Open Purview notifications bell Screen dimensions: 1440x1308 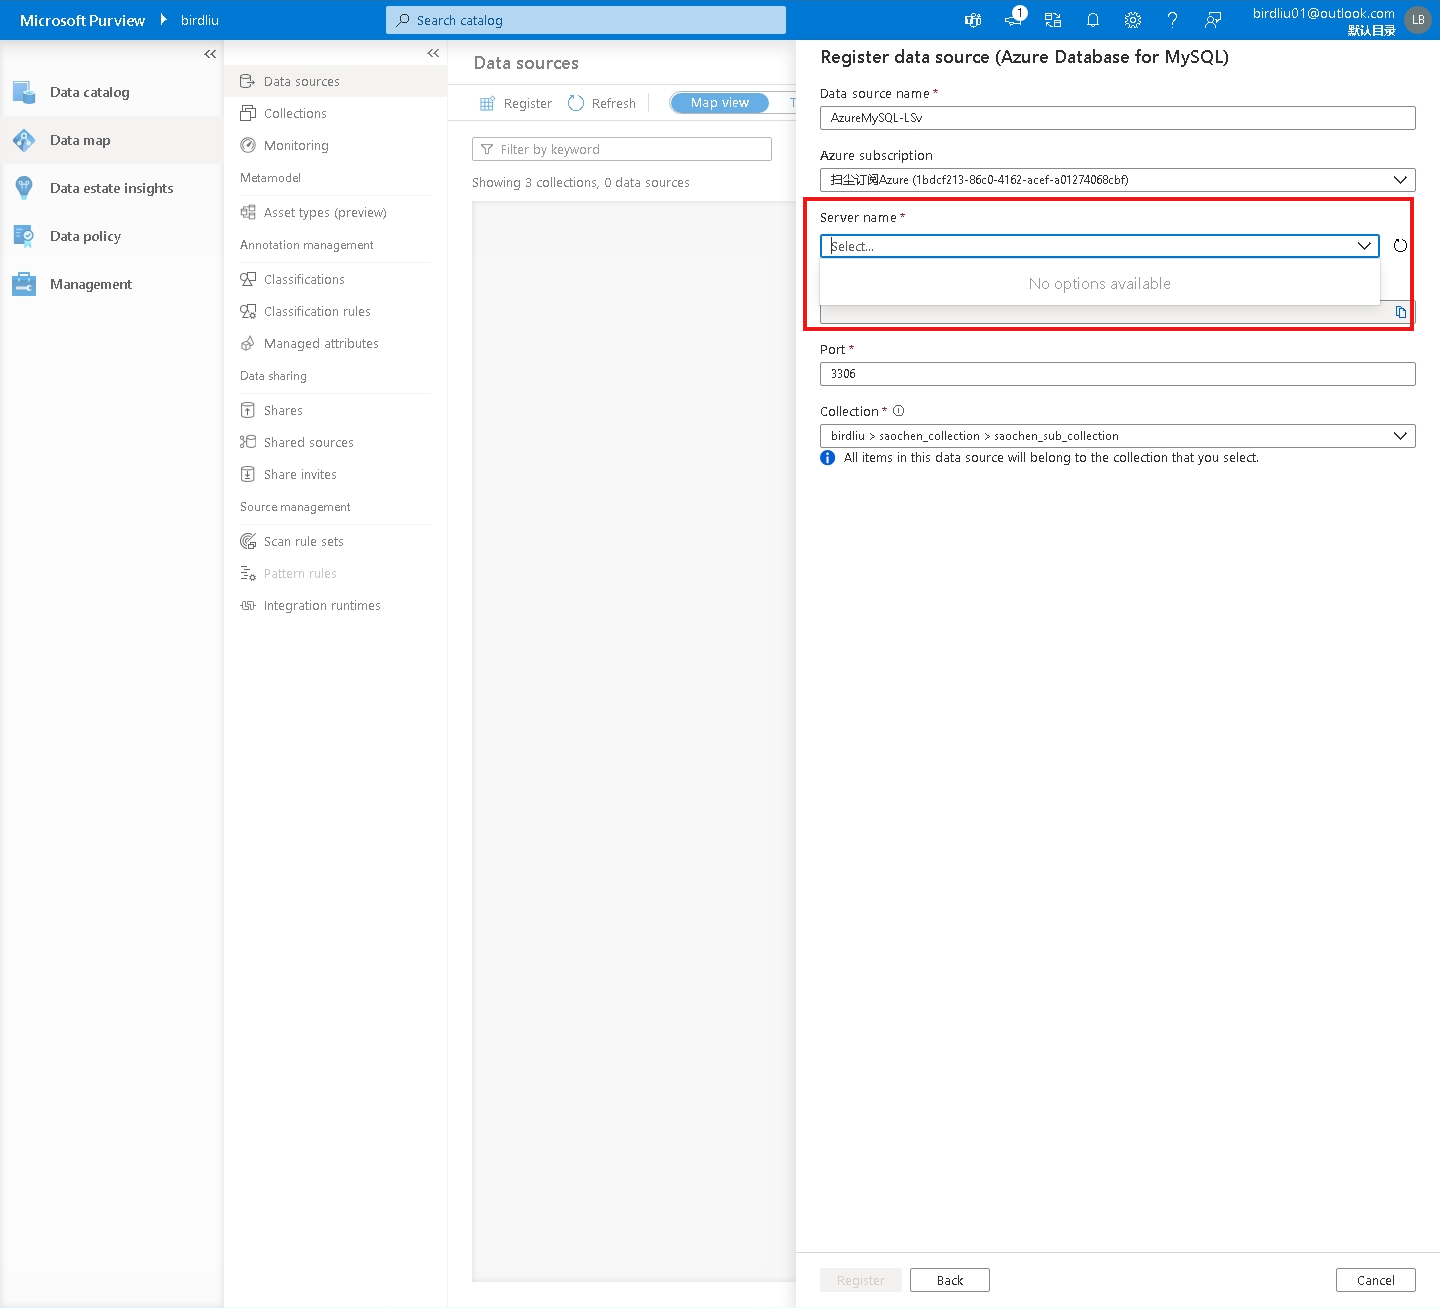(1092, 19)
